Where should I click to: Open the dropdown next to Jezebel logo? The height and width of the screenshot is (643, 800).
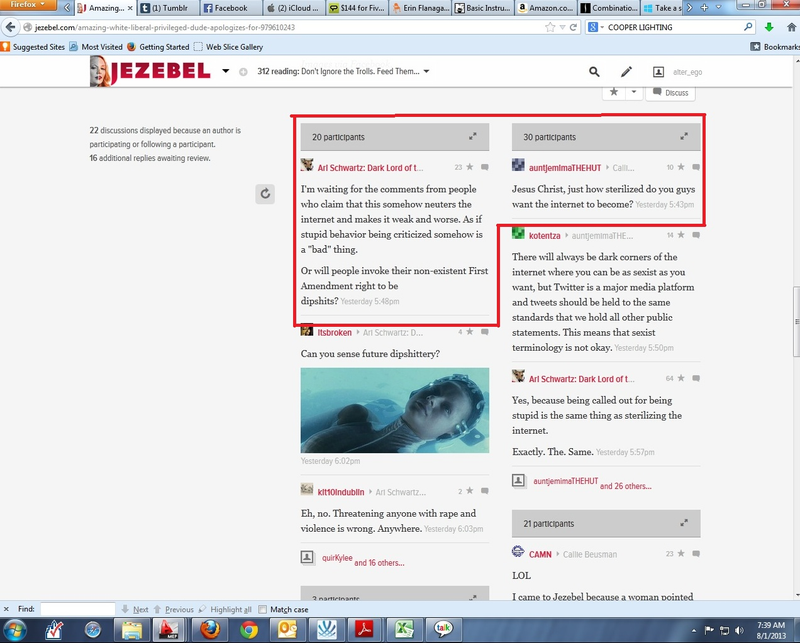(x=226, y=71)
